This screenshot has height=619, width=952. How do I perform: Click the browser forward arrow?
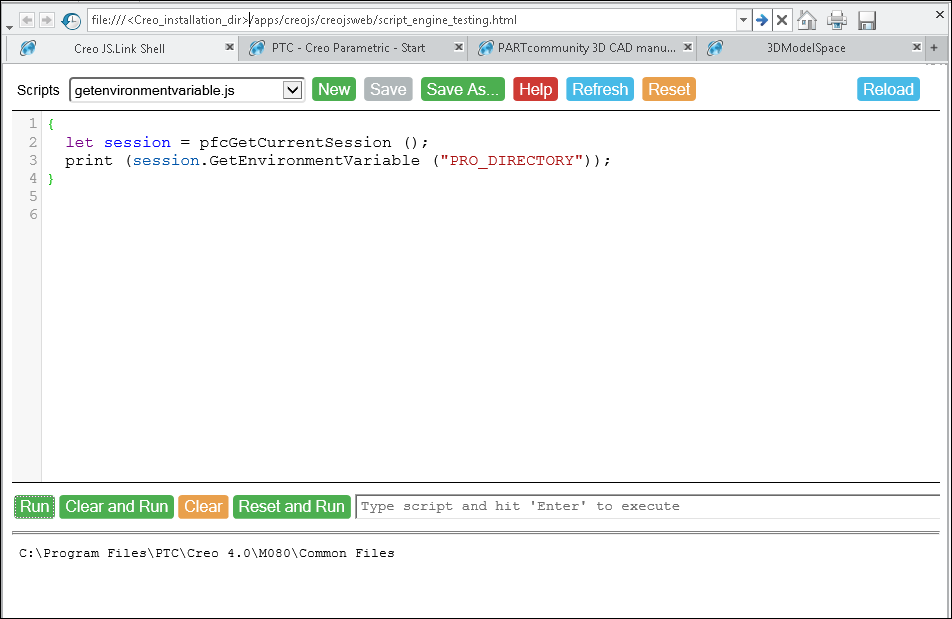(x=46, y=20)
